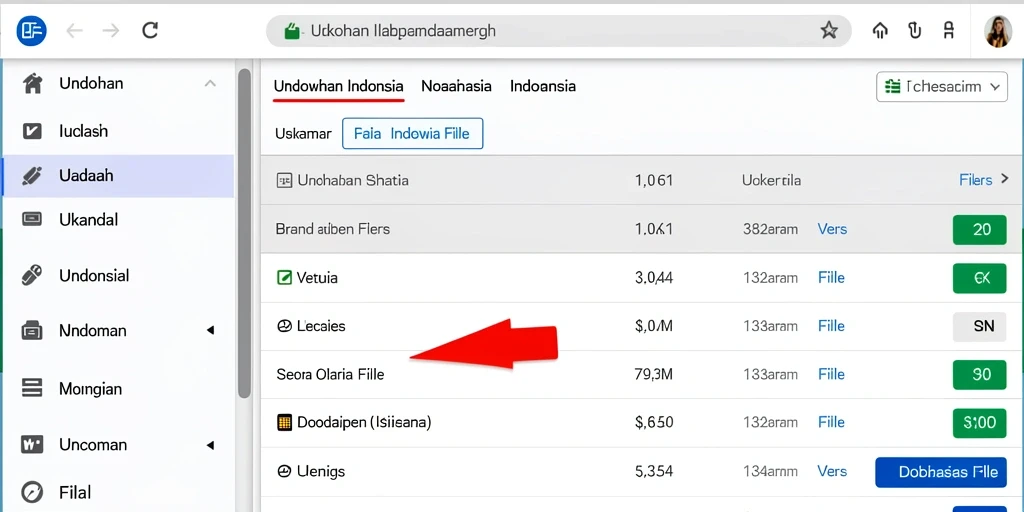The image size is (1024, 512).
Task: Click value 5,354 in Uenigs row
Action: click(x=654, y=471)
